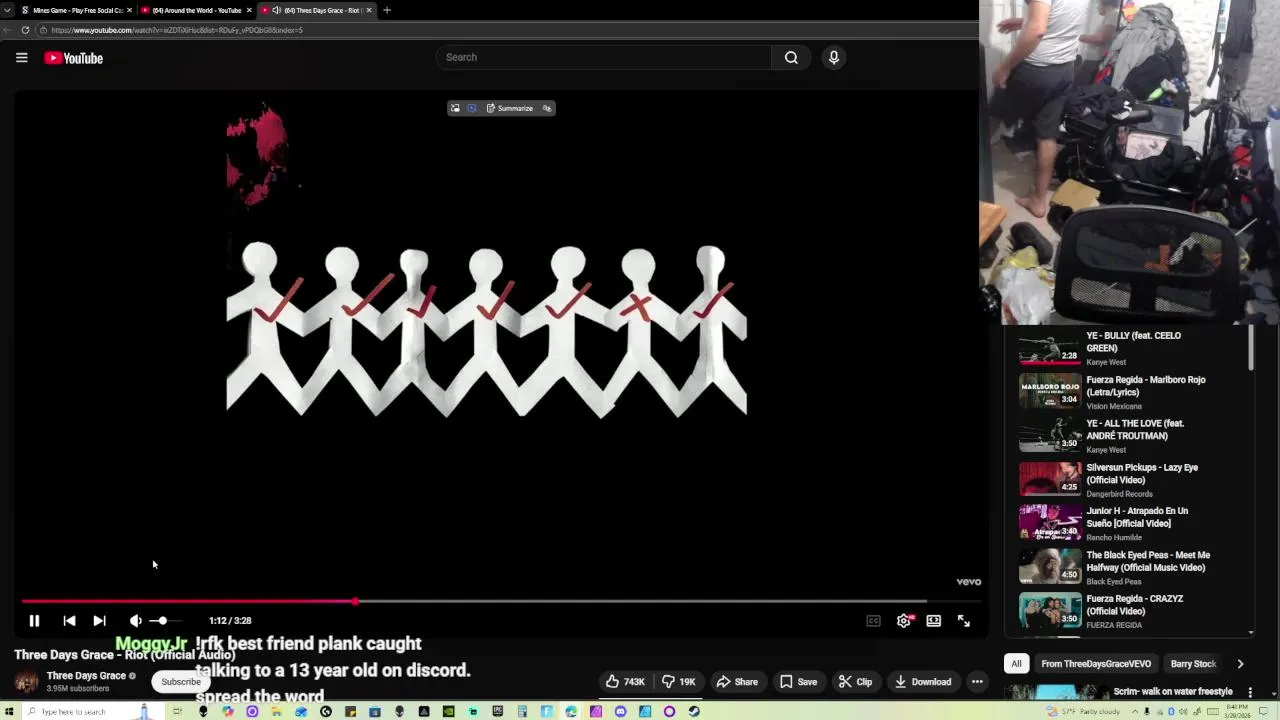Open taskbar clock and date
Viewport: 1280px width, 720px height.
(1236, 712)
